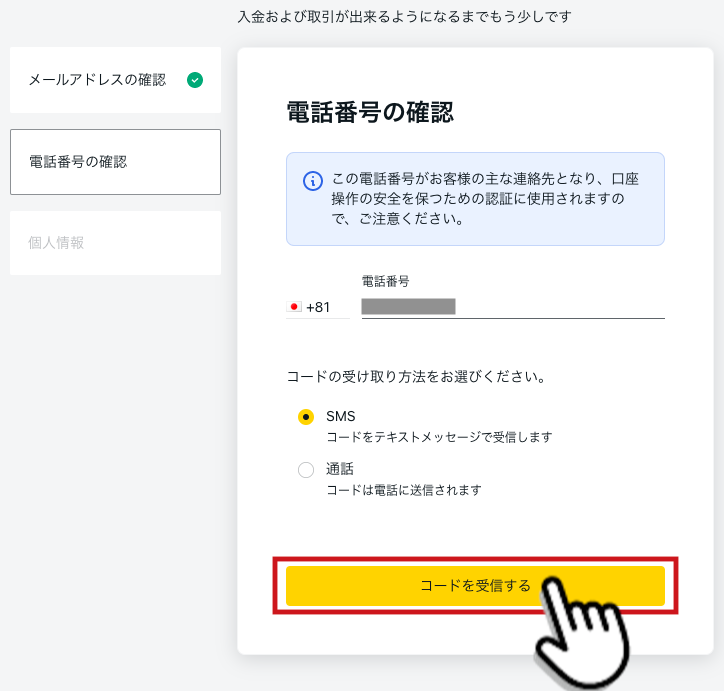Click the コードをテキストメッセージで受信します description
The height and width of the screenshot is (691, 724).
click(x=439, y=437)
